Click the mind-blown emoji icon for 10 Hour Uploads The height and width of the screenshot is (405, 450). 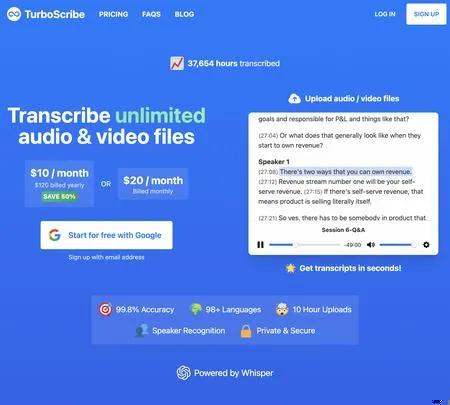point(282,309)
